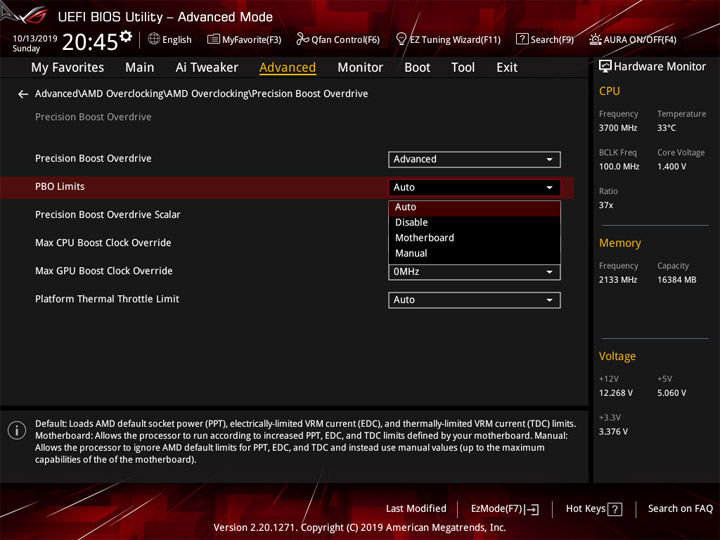Open Platform Thermal Throttle Limit dropdown
Viewport: 720px width, 540px height.
(x=474, y=300)
